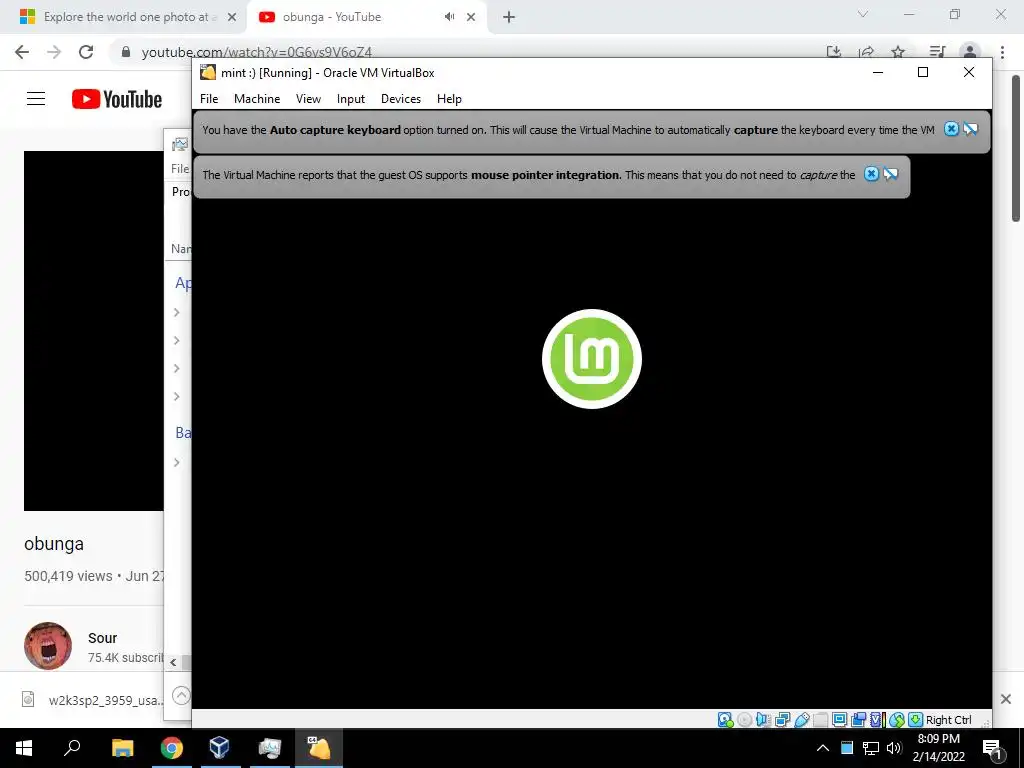Open the Machine menu
Viewport: 1024px width, 768px height.
(x=257, y=99)
